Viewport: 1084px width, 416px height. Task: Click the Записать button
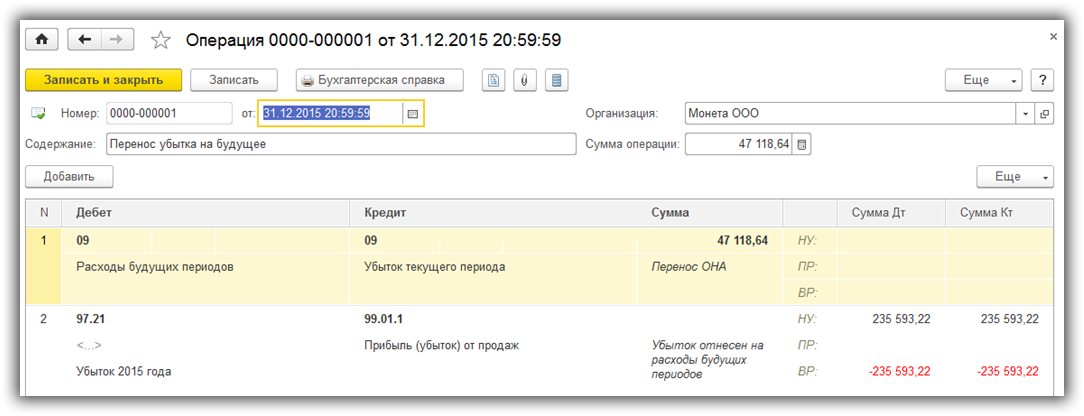[233, 80]
